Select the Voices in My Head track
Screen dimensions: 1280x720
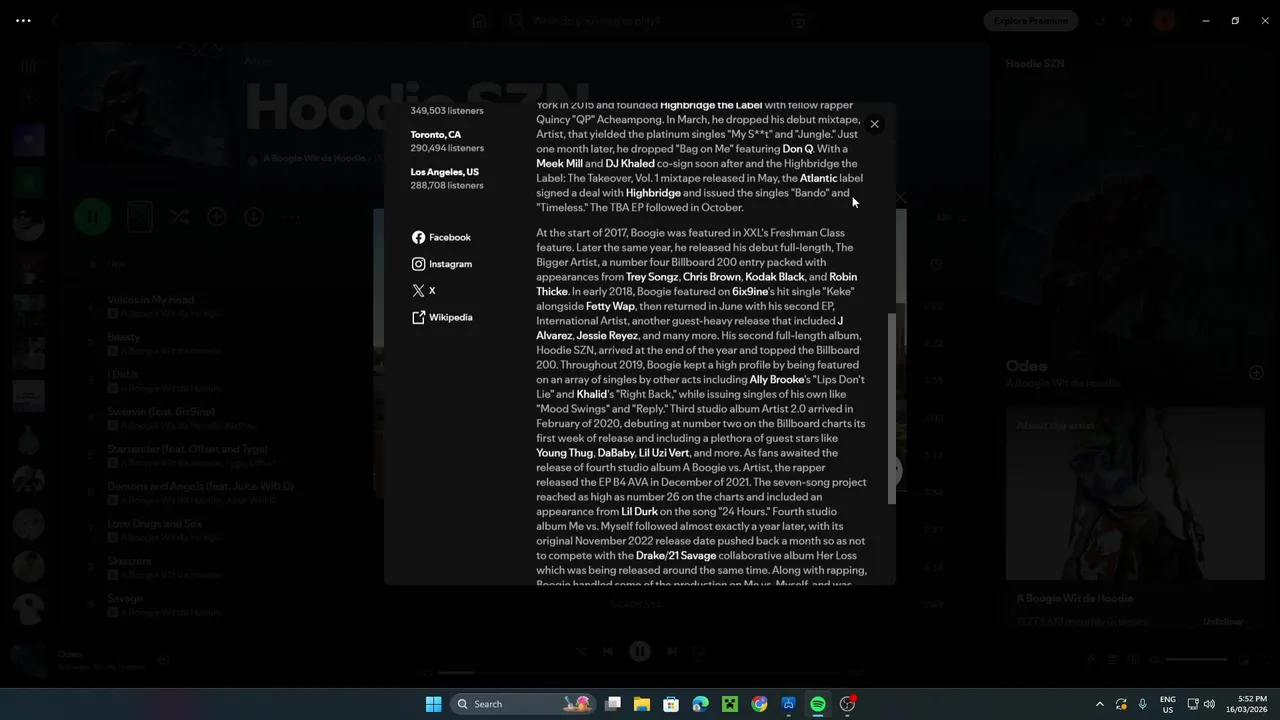(151, 300)
